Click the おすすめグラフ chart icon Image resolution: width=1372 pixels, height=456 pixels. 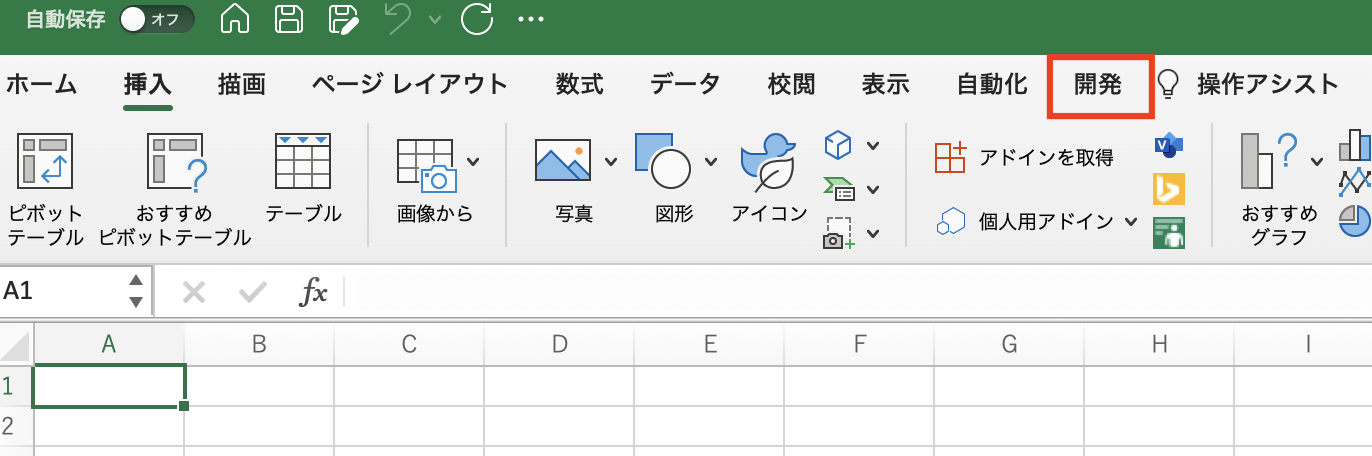coord(1269,160)
